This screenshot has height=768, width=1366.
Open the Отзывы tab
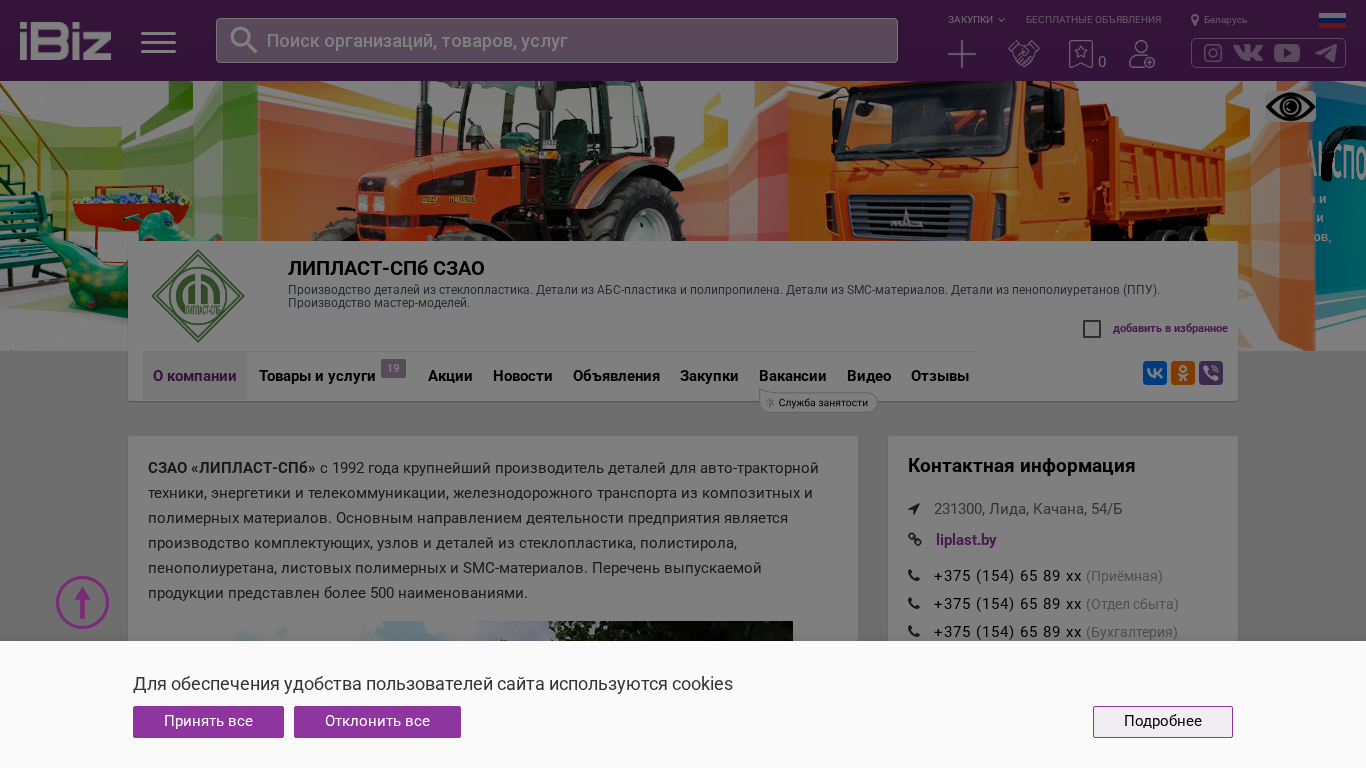[940, 376]
